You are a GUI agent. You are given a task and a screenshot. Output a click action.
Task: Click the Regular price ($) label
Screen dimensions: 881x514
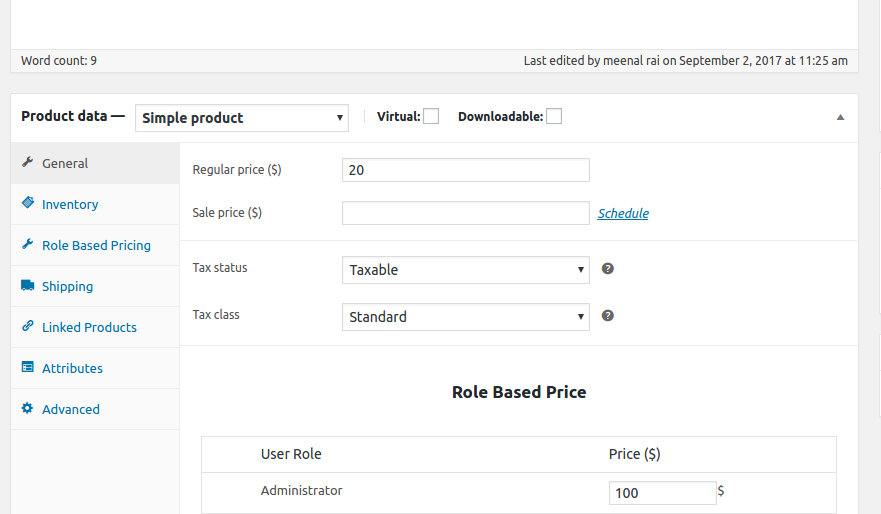[x=237, y=170]
